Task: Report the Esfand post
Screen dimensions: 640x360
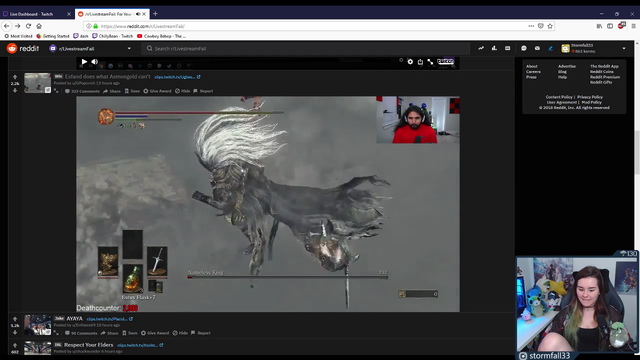Action: [203, 91]
